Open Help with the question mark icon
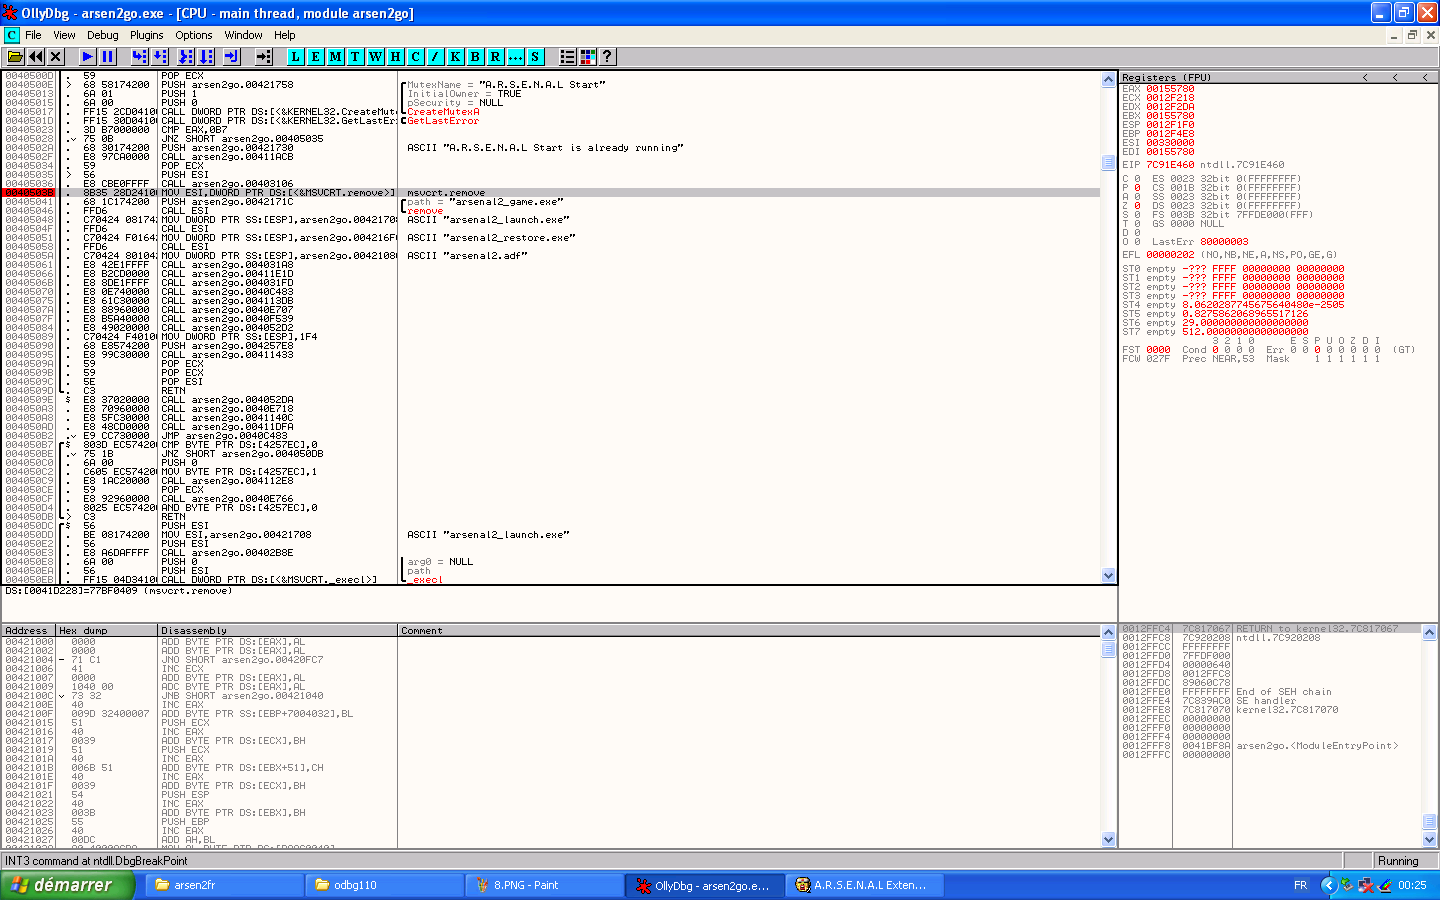The height and width of the screenshot is (900, 1440). pos(607,57)
